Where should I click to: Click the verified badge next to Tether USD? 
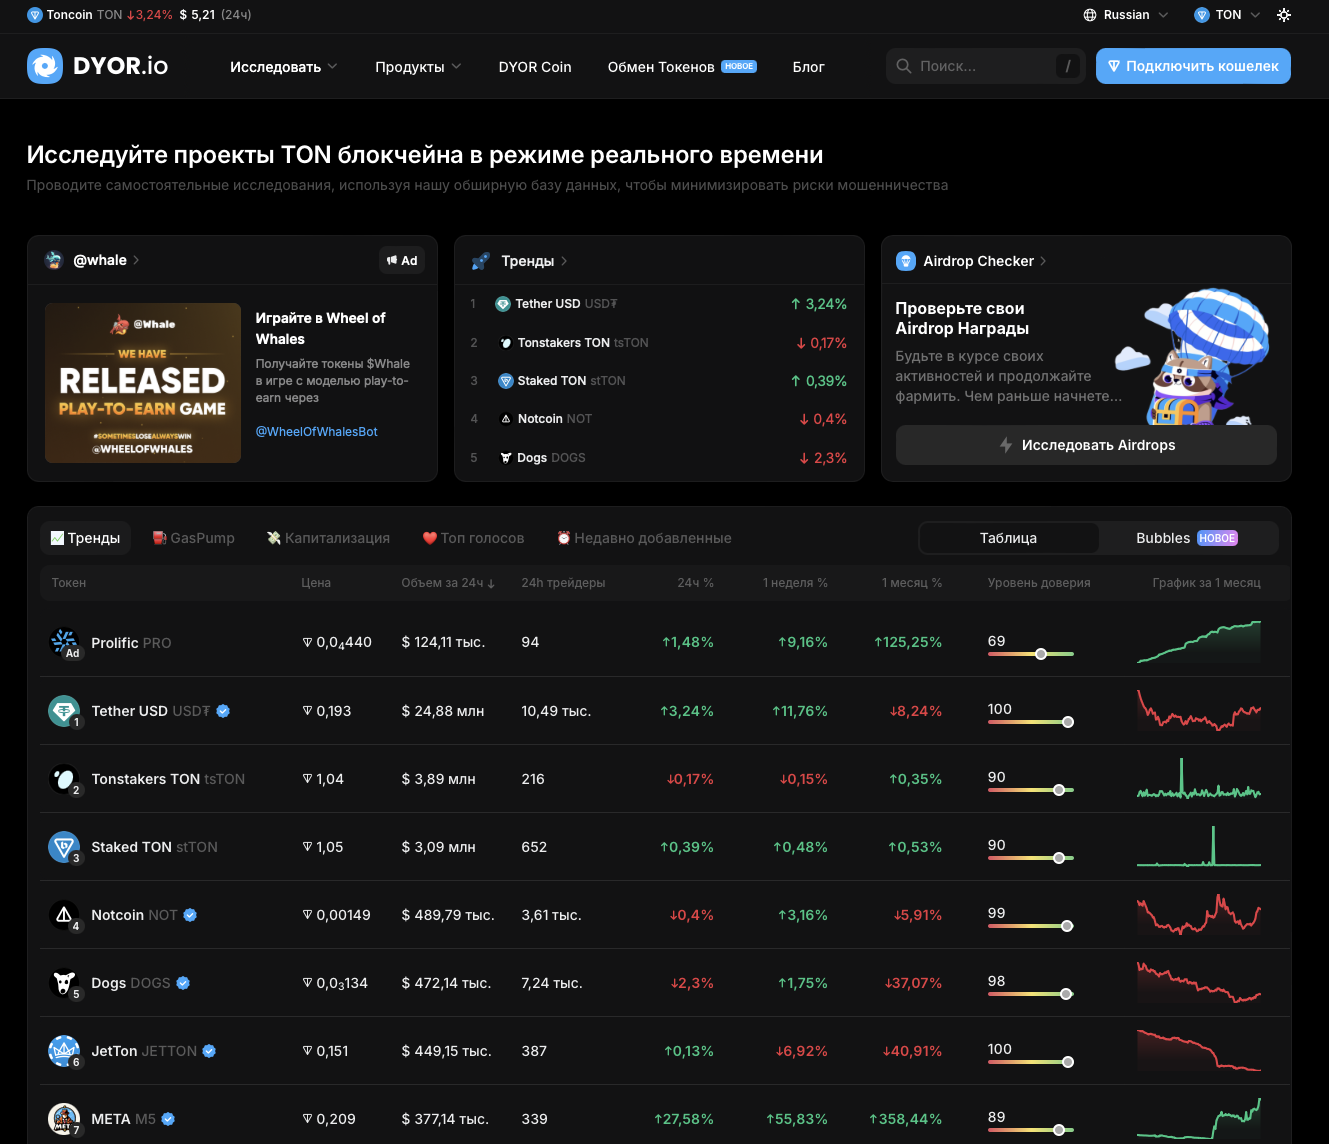[223, 711]
